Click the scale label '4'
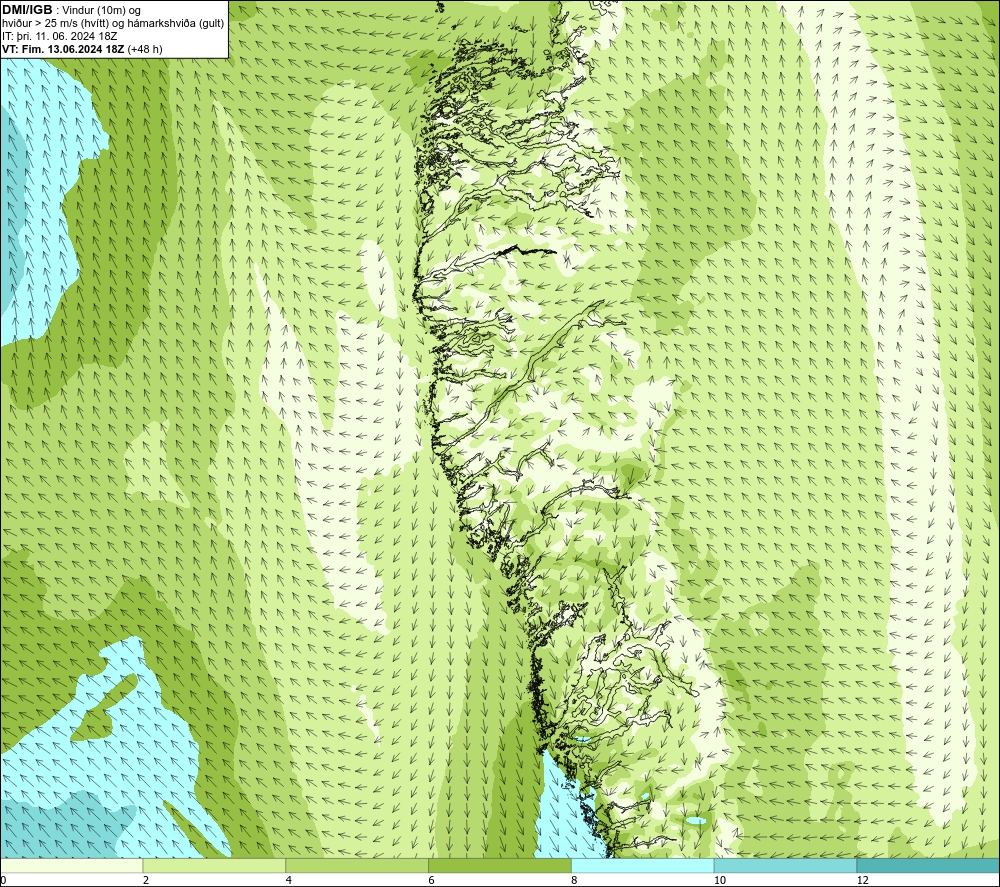 289,881
